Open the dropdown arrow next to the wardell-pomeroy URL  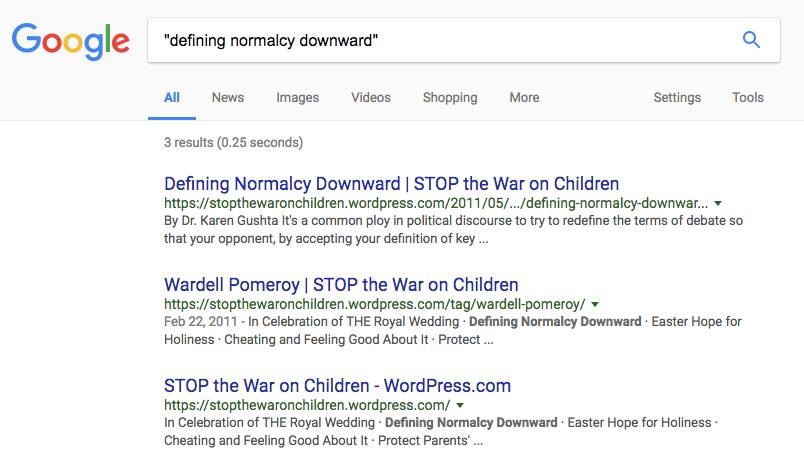[595, 304]
